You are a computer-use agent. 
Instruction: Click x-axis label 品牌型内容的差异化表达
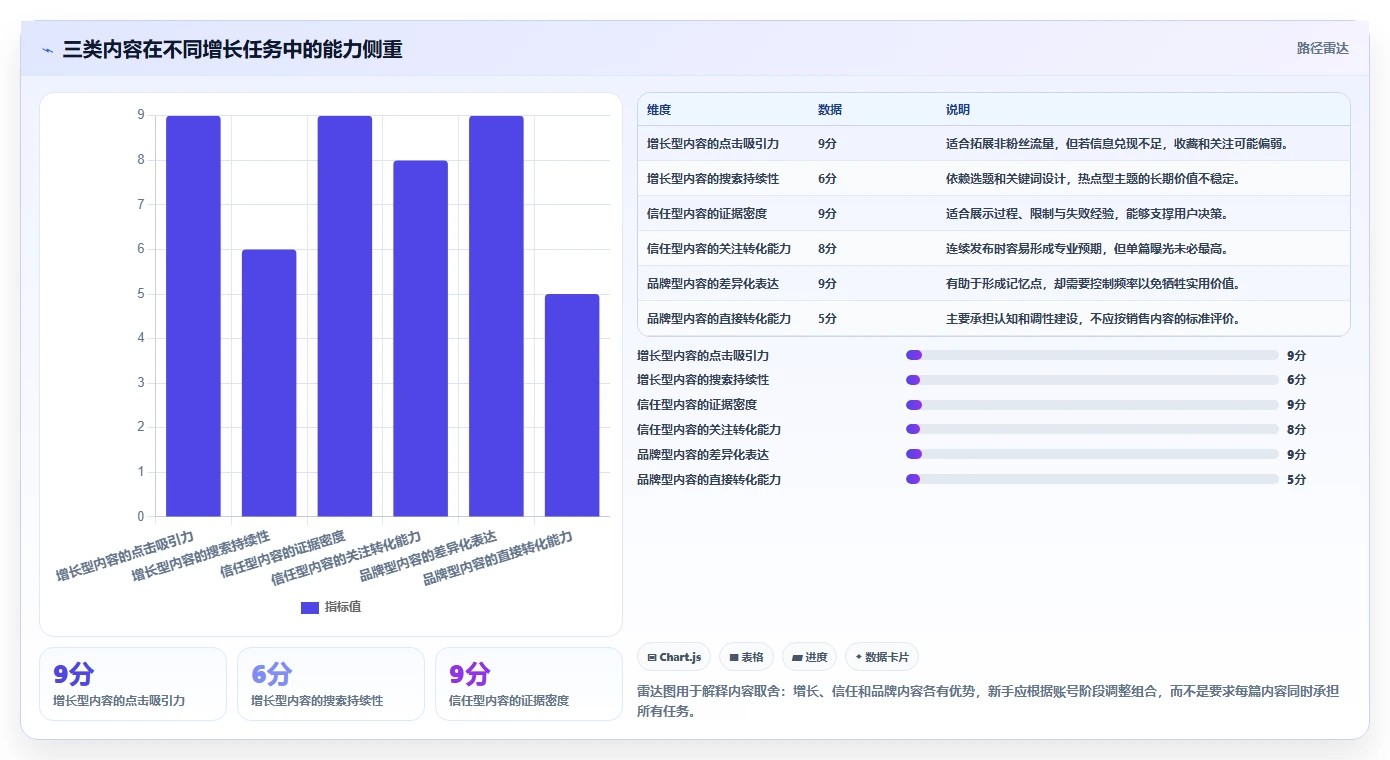click(x=428, y=557)
